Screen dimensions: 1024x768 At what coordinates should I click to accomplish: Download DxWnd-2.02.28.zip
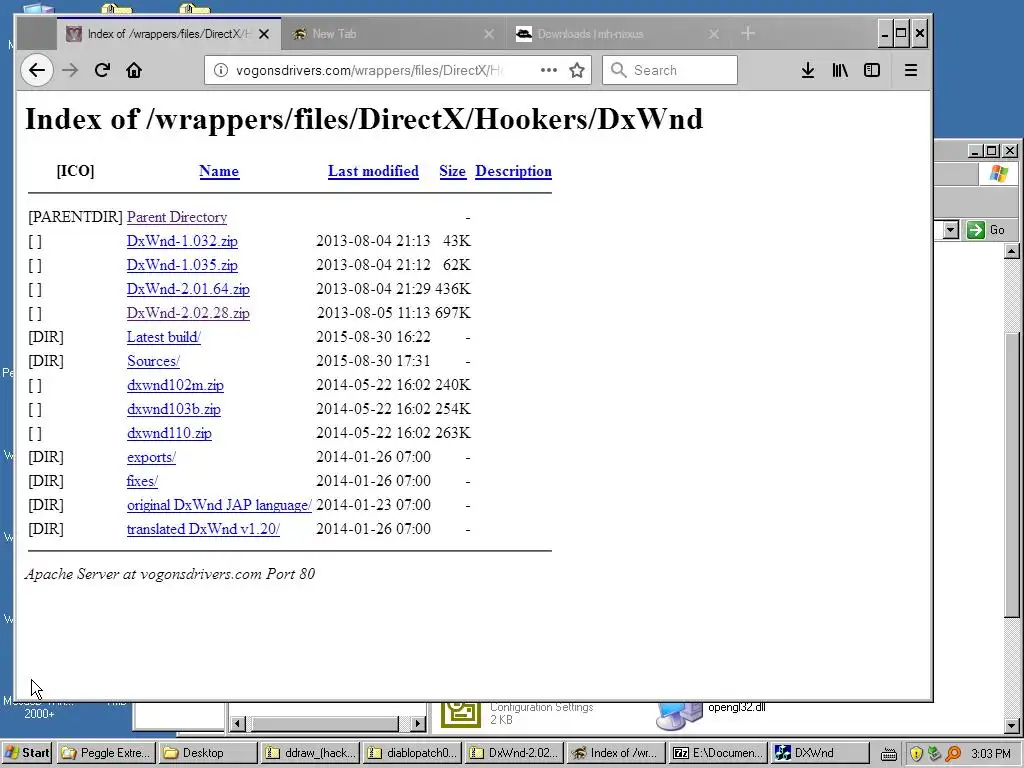(188, 313)
